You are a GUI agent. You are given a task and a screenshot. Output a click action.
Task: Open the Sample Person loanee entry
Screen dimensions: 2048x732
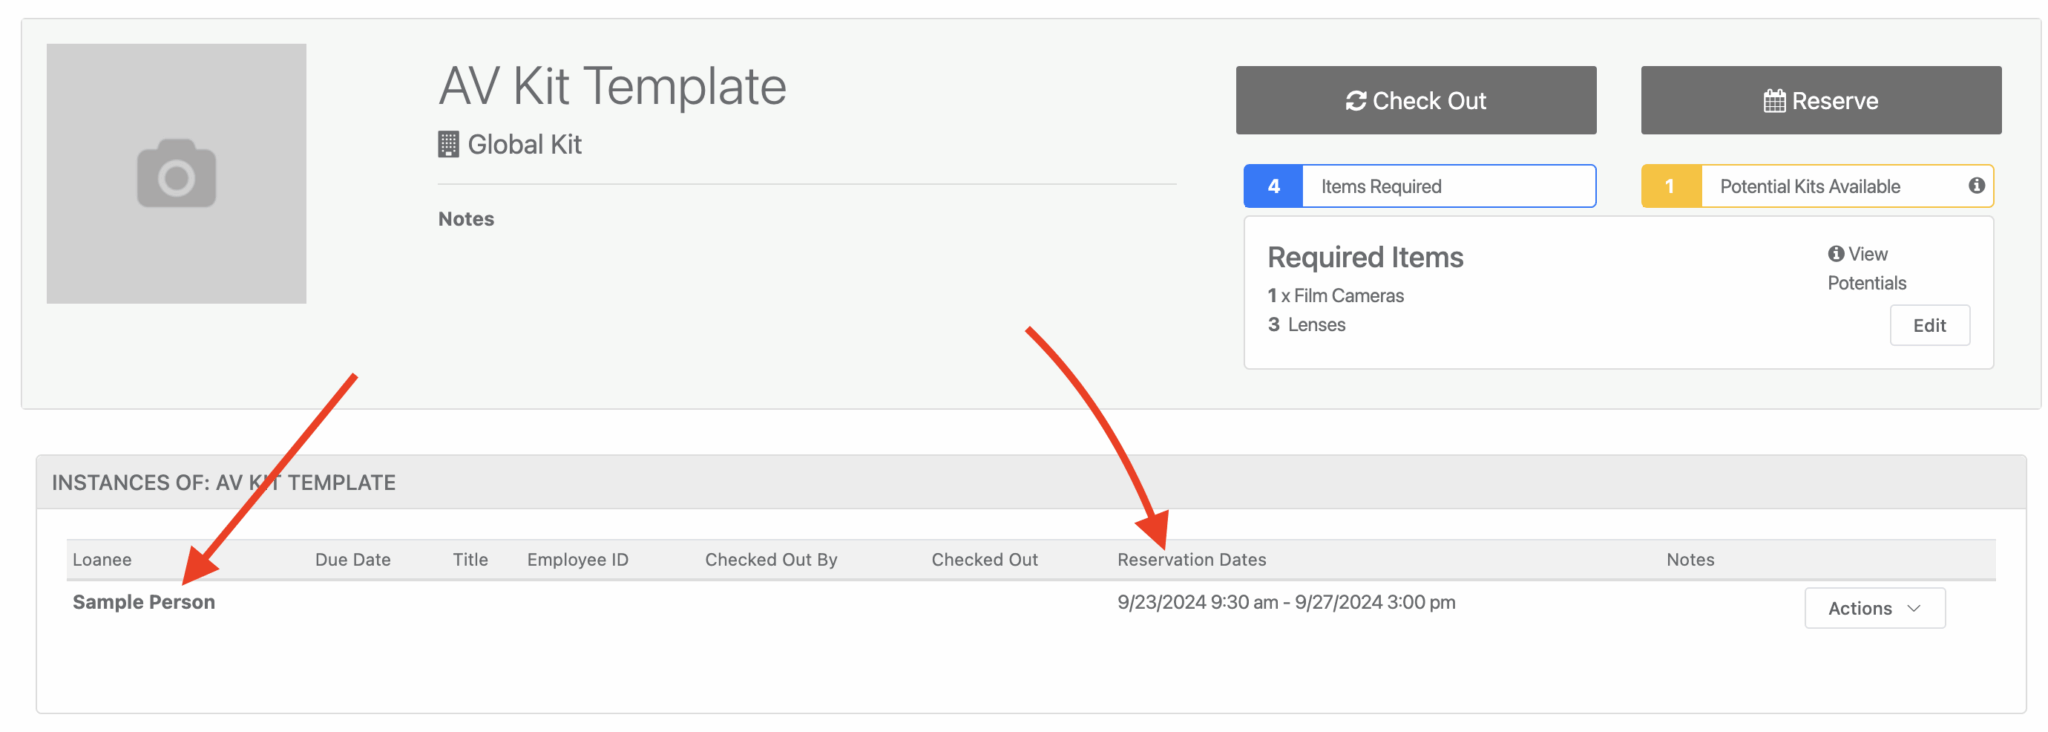click(144, 602)
